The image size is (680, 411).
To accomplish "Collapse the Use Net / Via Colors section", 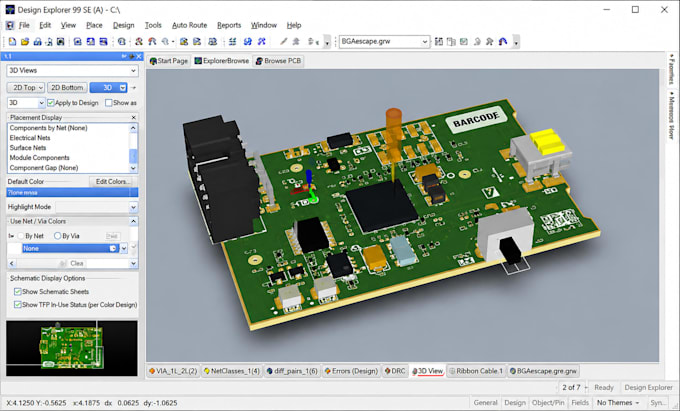I will (134, 221).
